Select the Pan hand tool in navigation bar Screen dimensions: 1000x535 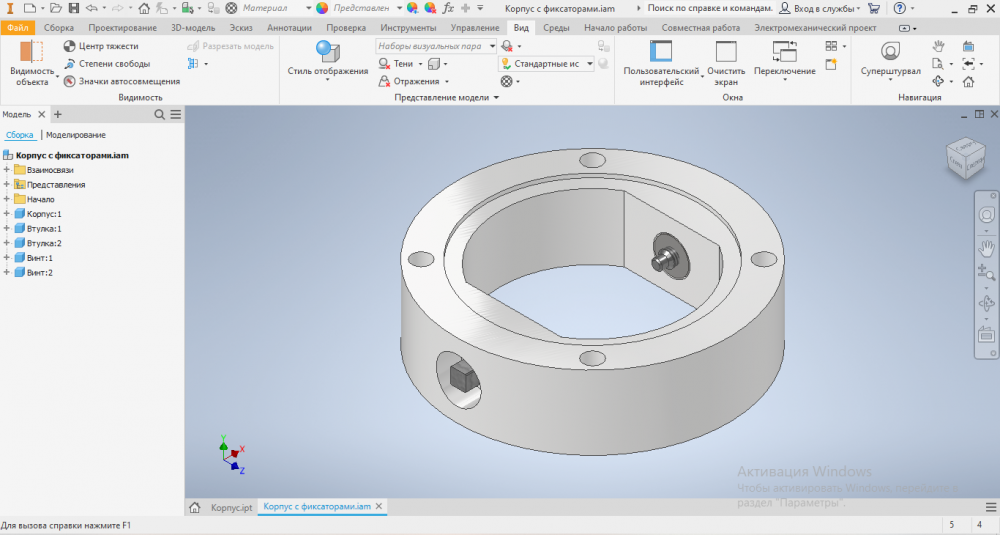[986, 247]
